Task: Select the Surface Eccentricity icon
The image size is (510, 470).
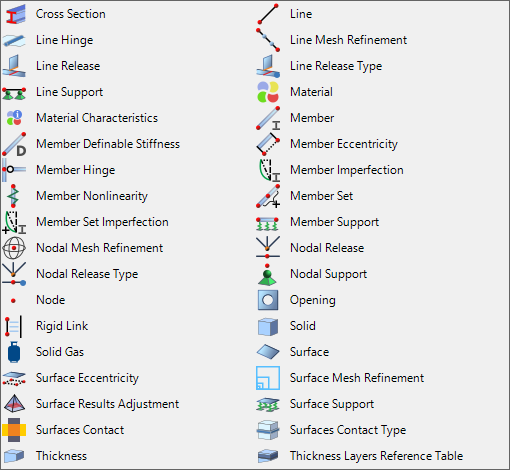Action: (14, 379)
